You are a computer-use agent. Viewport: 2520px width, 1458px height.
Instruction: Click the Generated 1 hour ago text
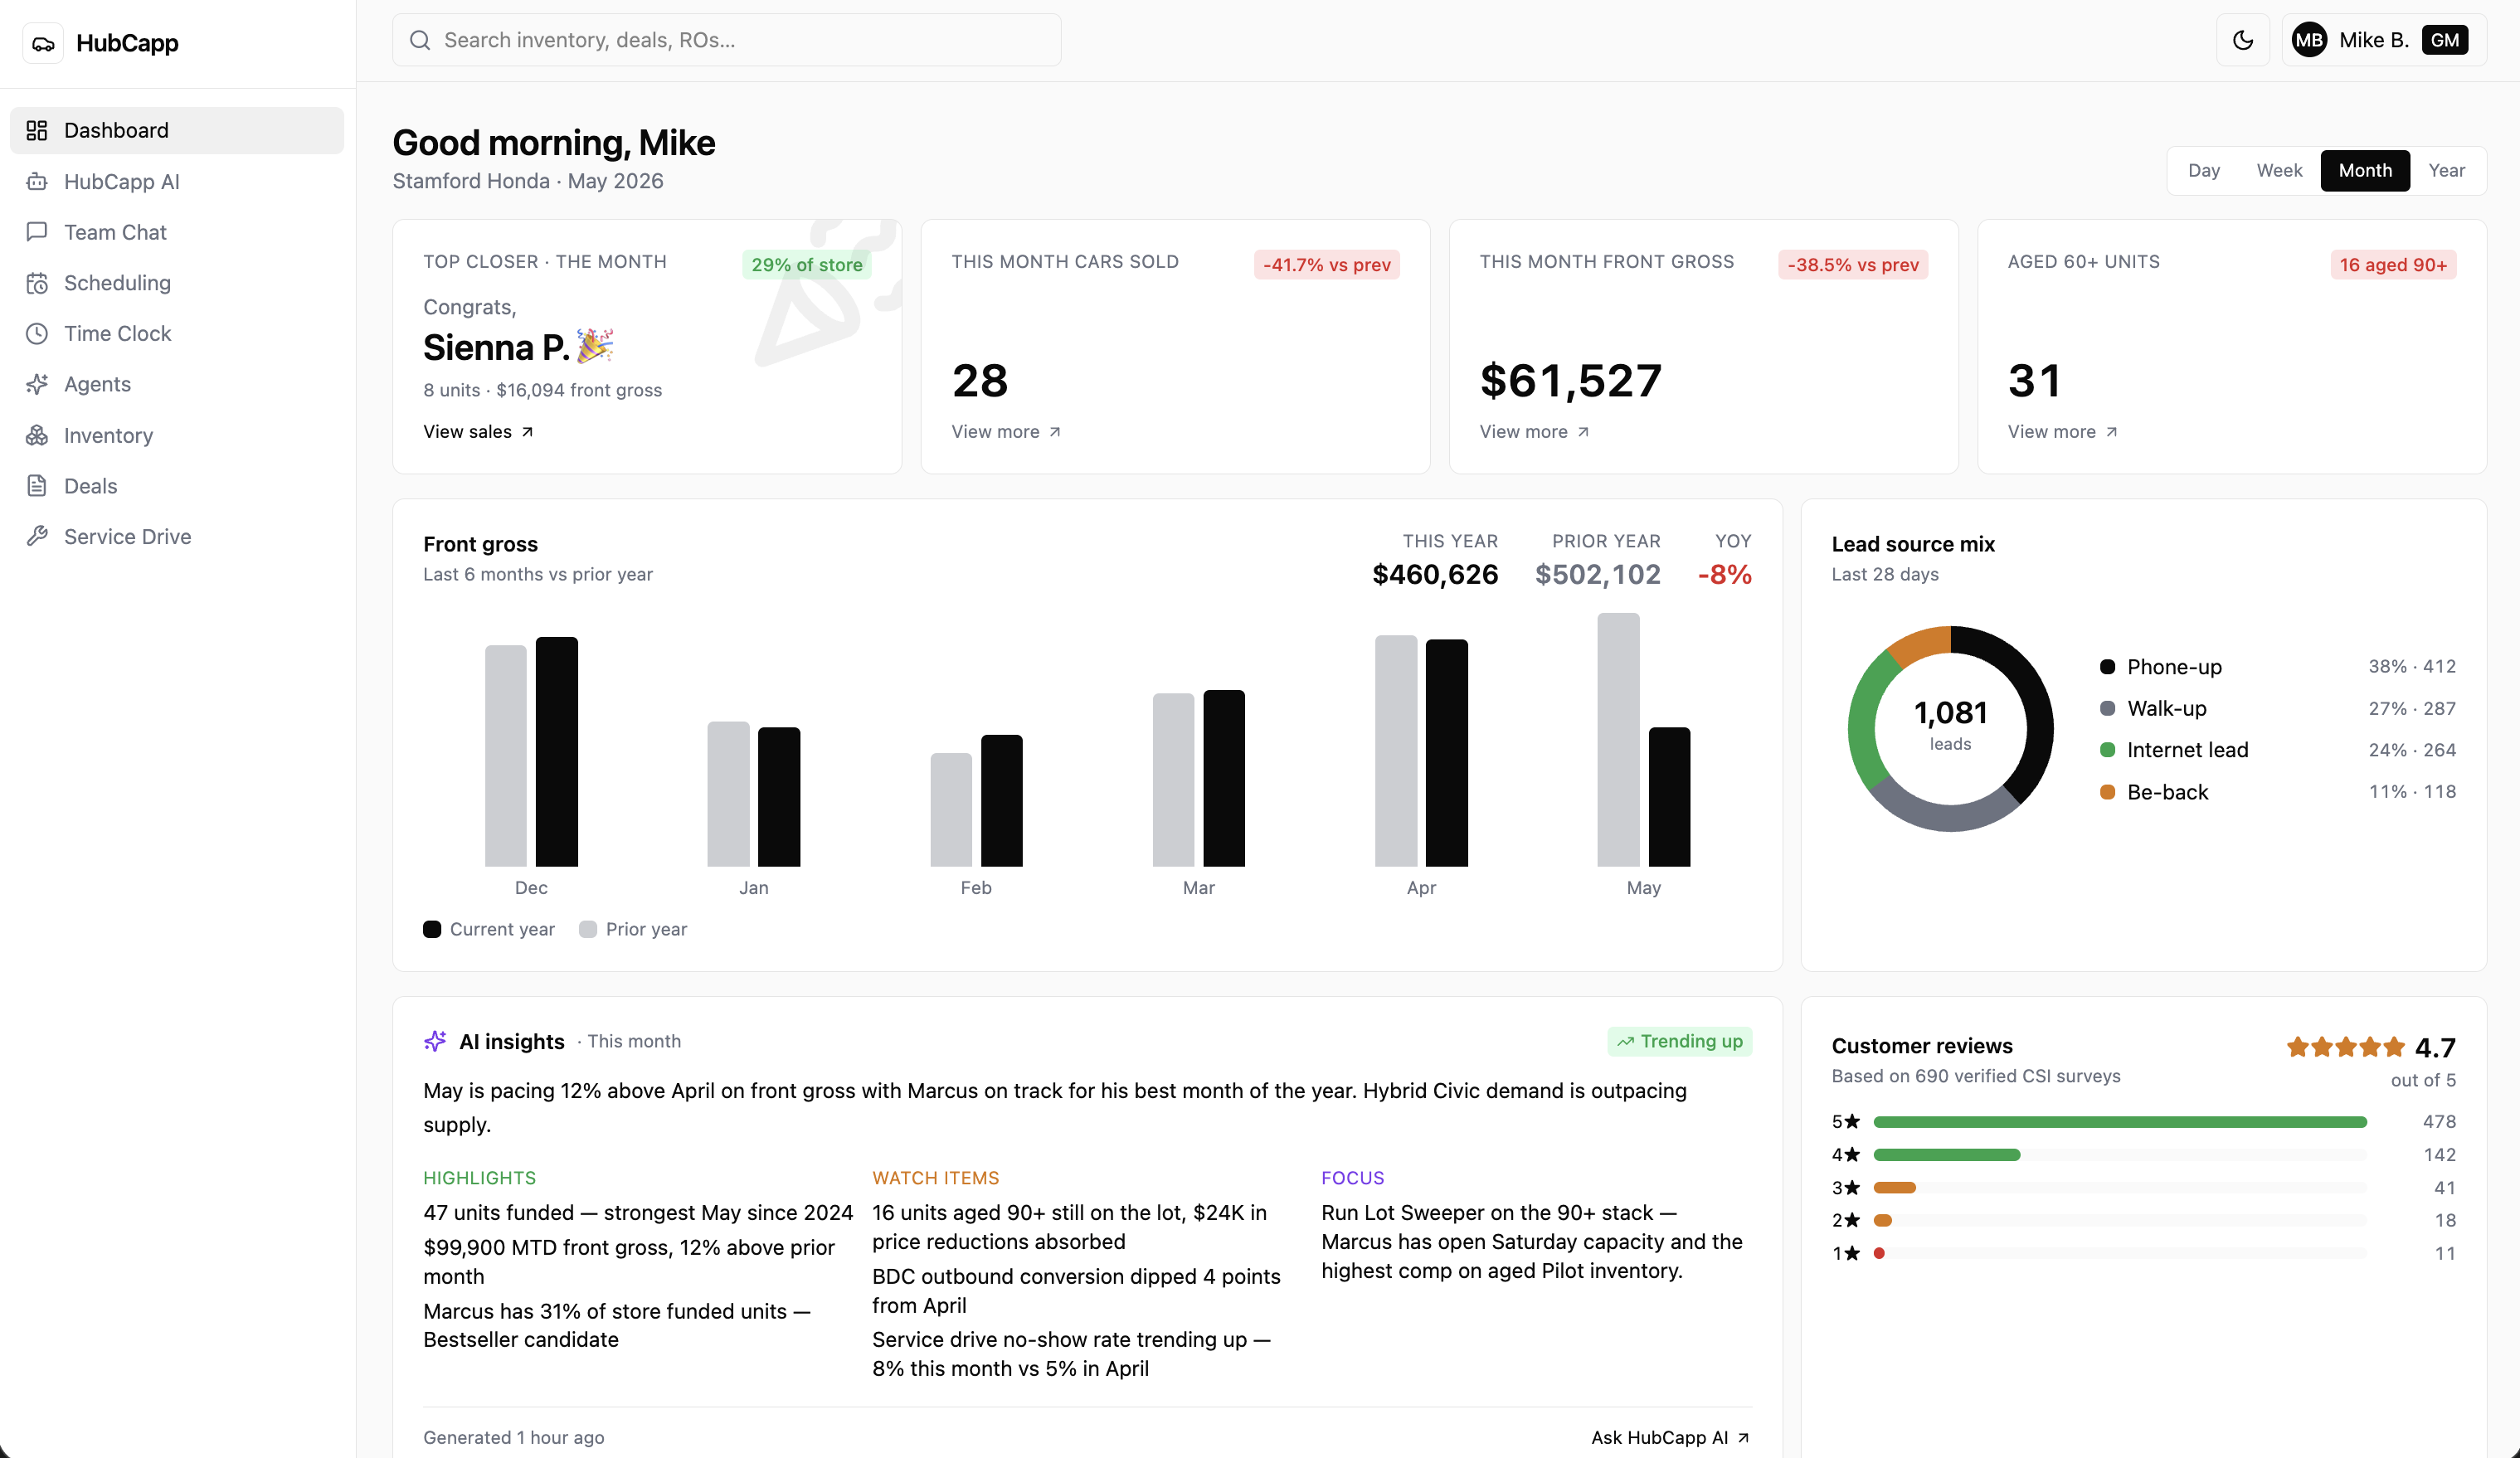tap(513, 1437)
